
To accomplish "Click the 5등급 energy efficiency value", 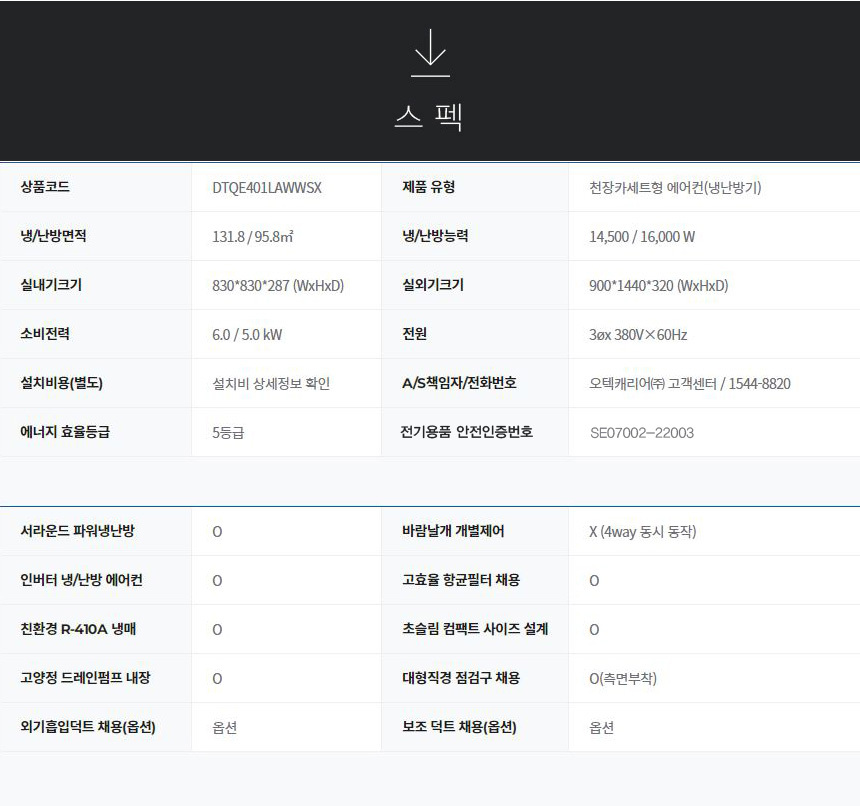I will (228, 433).
